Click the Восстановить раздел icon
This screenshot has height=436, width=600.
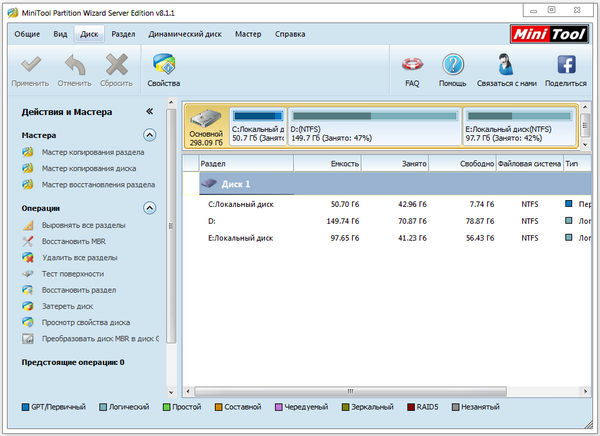(x=28, y=290)
